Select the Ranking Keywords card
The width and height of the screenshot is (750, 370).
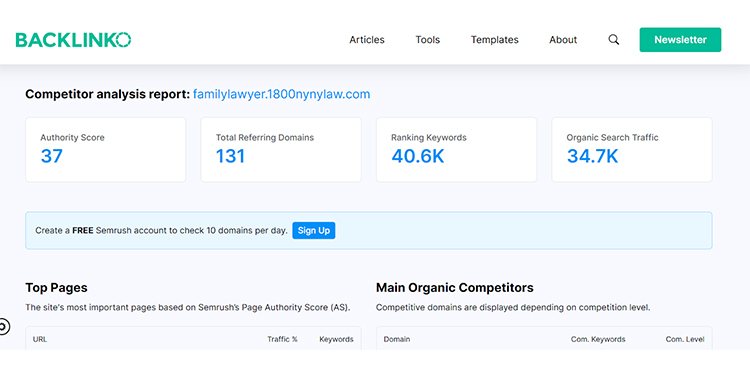coord(456,150)
